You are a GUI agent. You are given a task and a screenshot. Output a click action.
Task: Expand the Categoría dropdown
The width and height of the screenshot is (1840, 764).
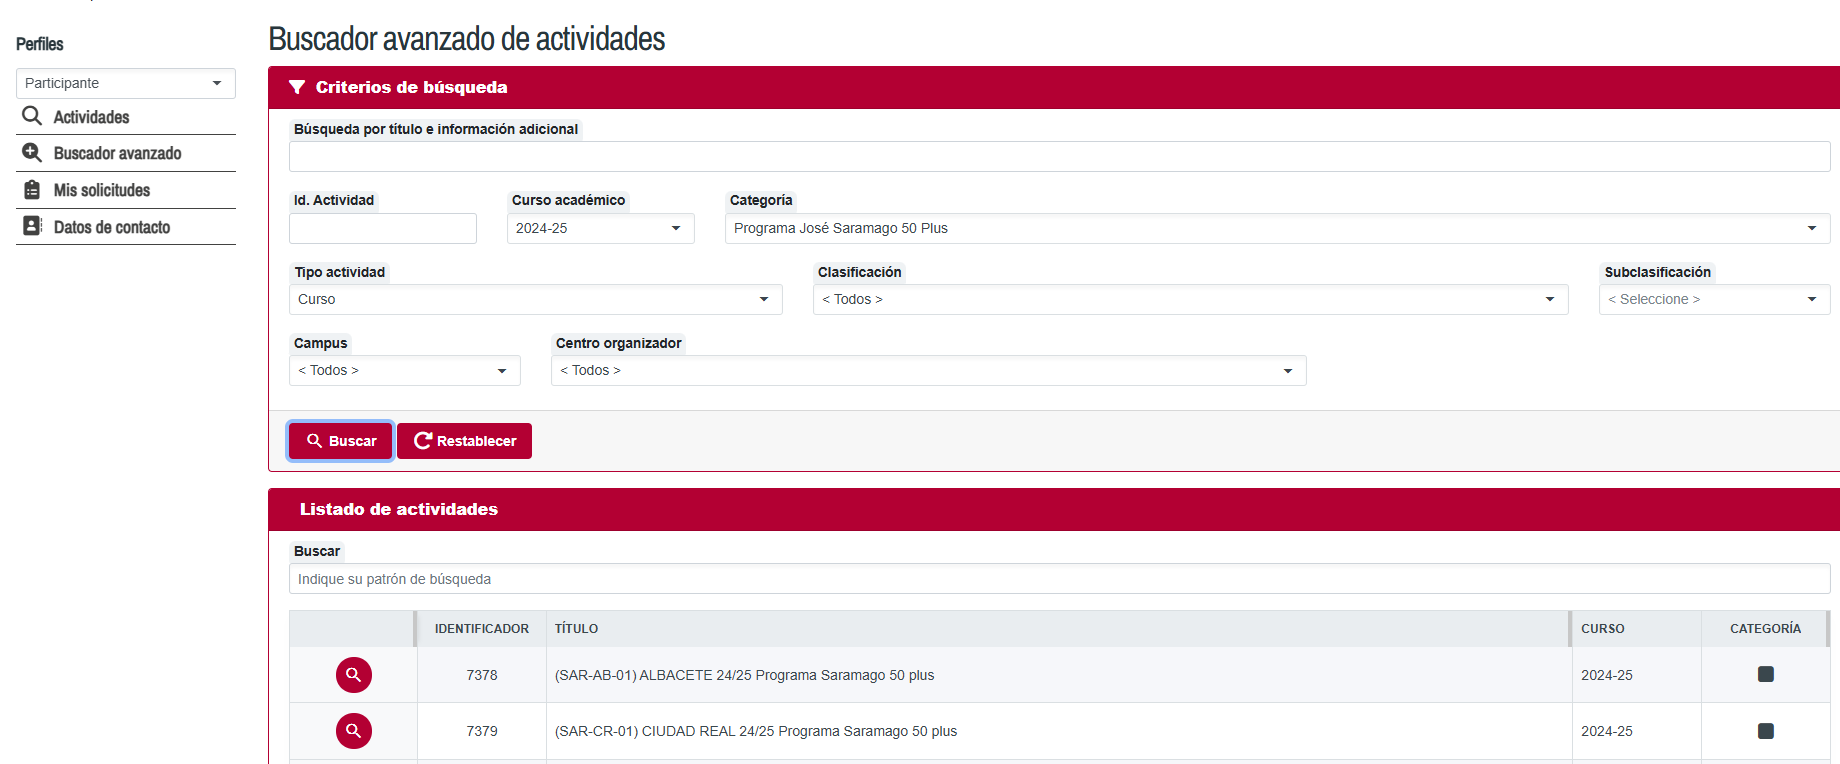pyautogui.click(x=1278, y=228)
